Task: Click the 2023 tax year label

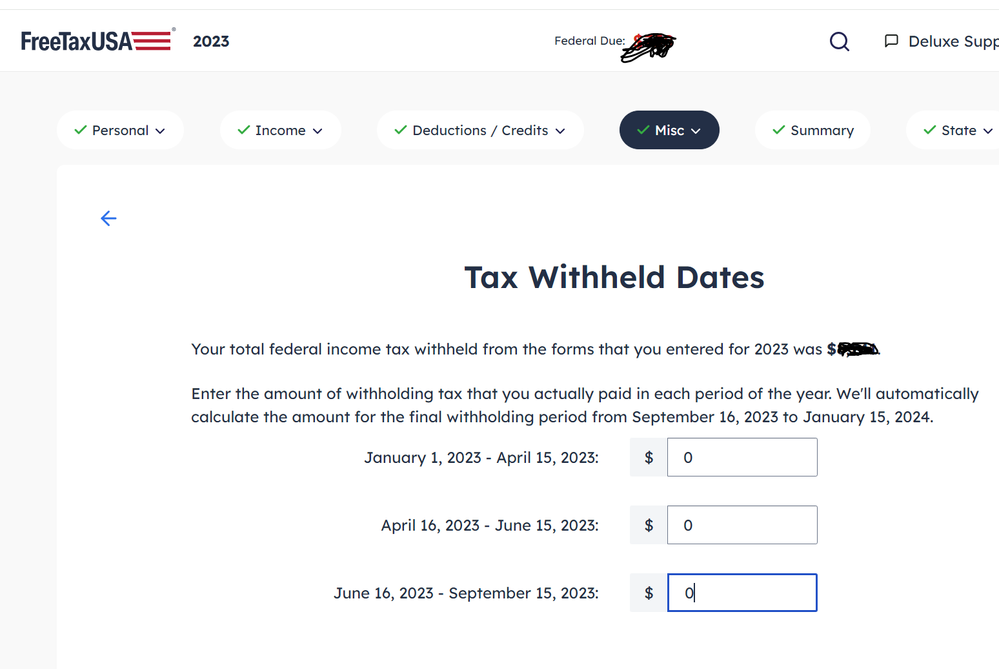Action: [211, 41]
